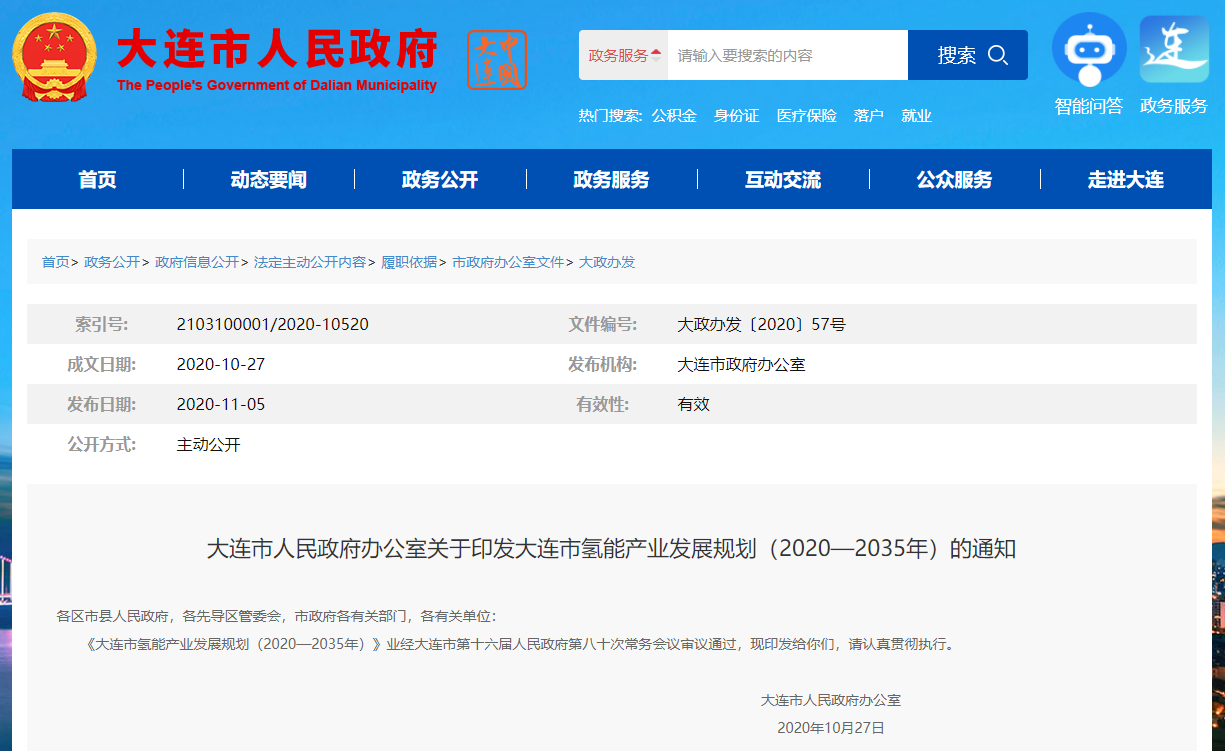Click the magnifier search icon
Image resolution: width=1225 pixels, height=751 pixels.
point(996,55)
